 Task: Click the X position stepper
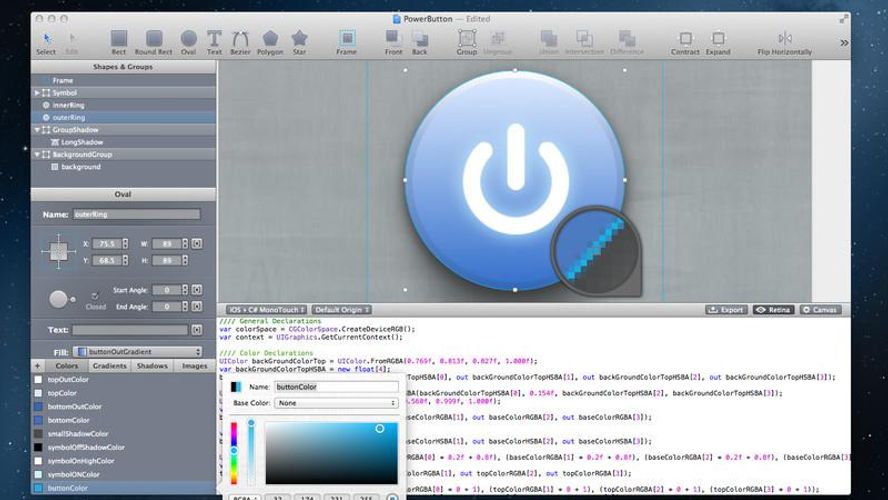click(x=125, y=243)
